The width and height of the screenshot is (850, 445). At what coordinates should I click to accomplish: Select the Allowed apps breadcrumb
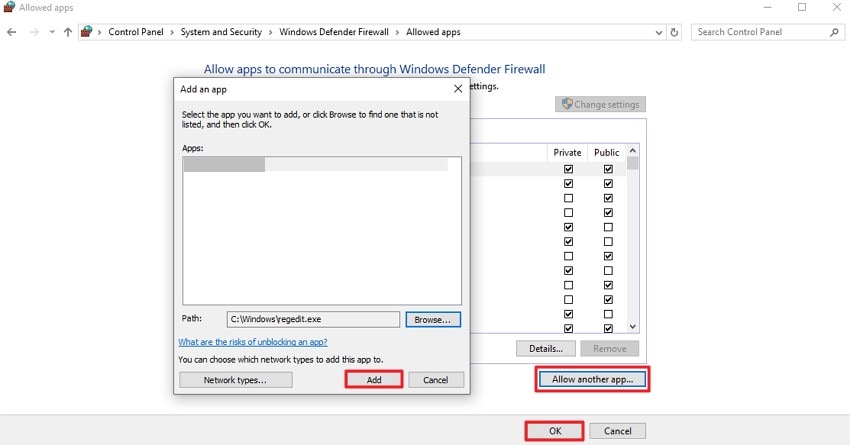433,32
